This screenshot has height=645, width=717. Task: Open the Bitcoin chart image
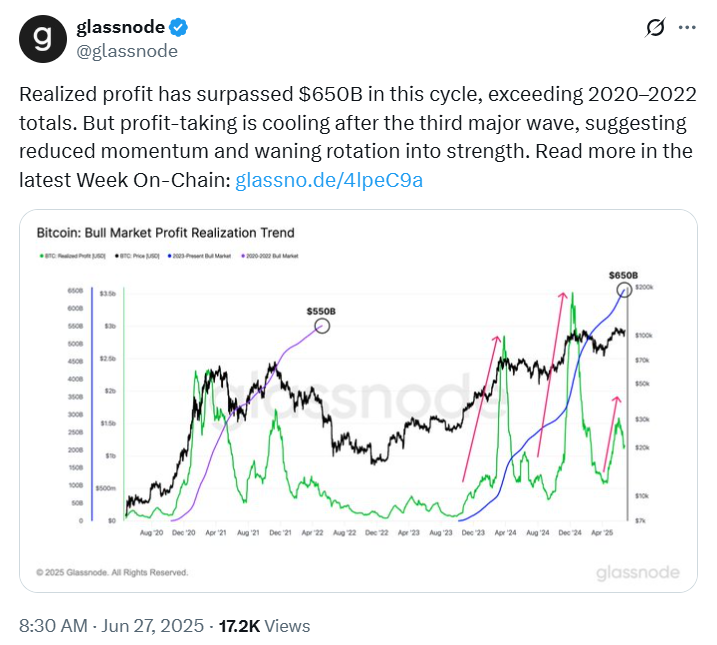(358, 401)
